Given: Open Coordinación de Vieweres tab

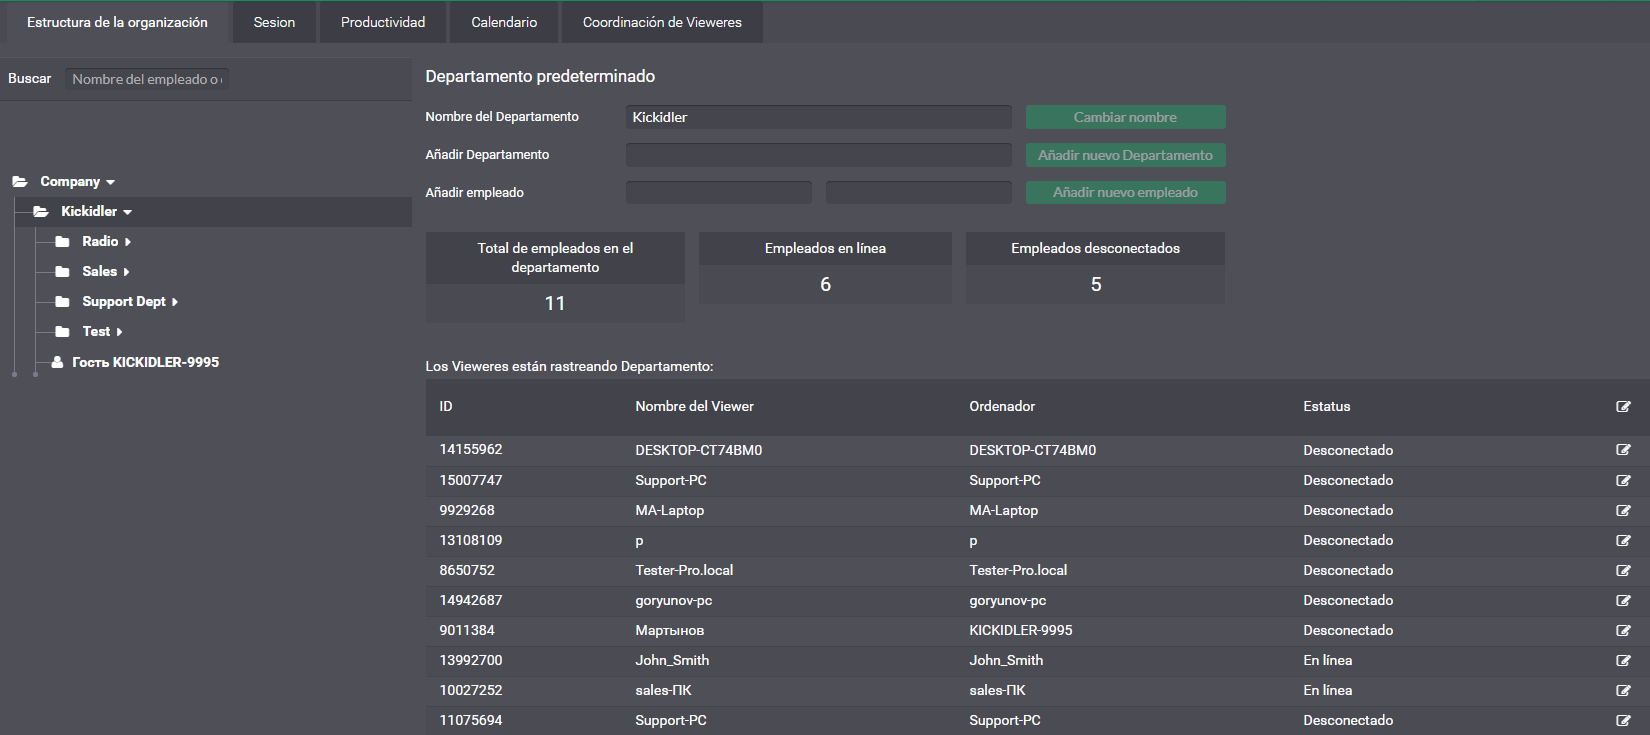Looking at the screenshot, I should (662, 22).
